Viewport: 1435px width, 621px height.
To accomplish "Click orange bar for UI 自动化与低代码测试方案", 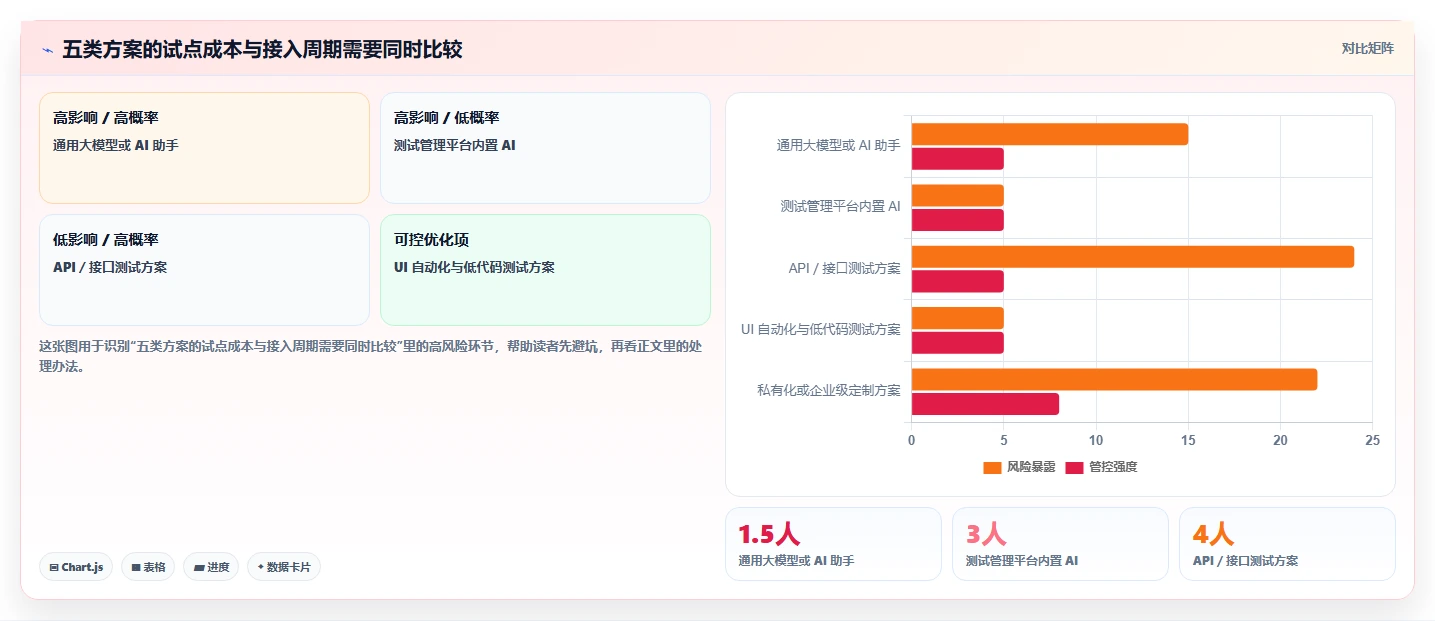I will click(957, 318).
